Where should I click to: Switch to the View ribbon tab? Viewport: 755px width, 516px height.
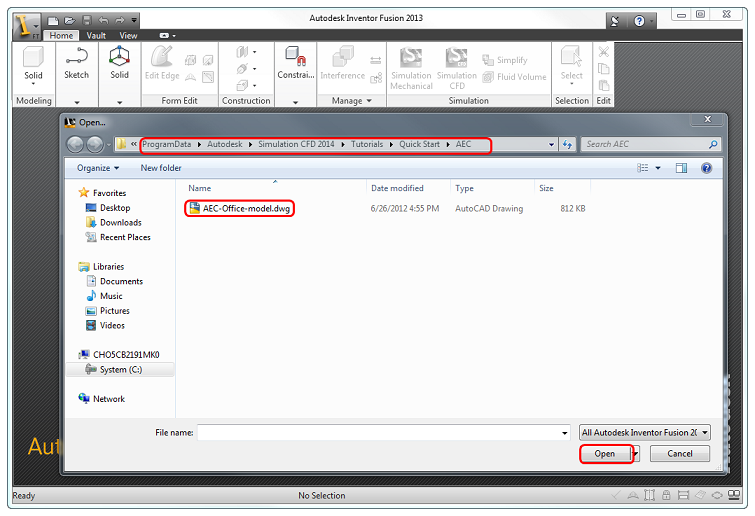pos(128,36)
